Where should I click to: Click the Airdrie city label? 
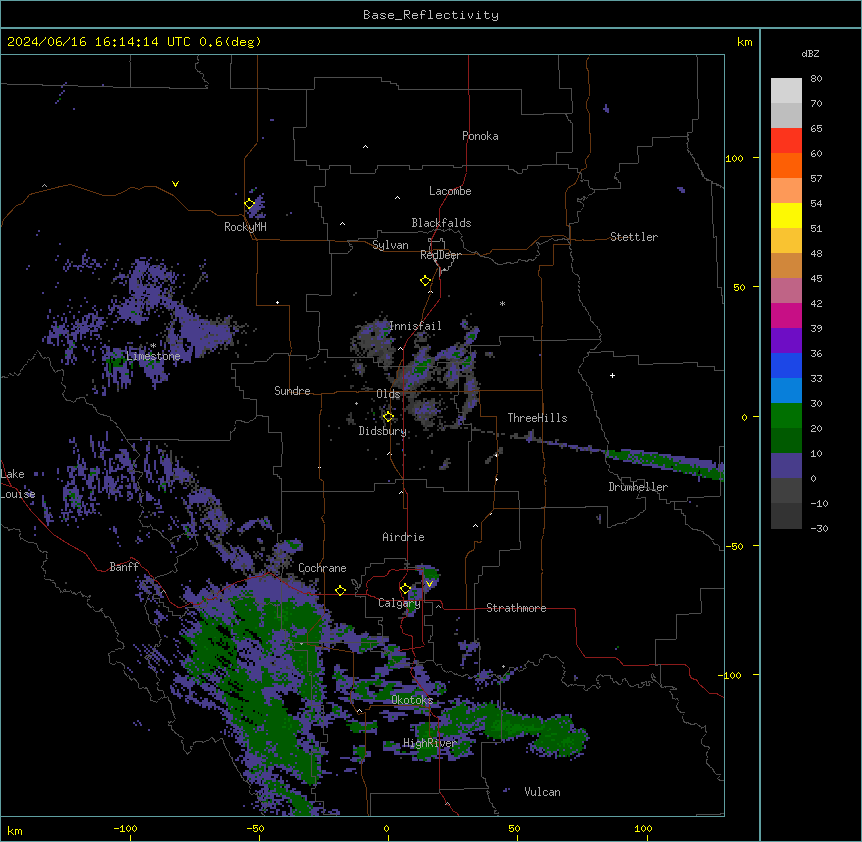404,537
